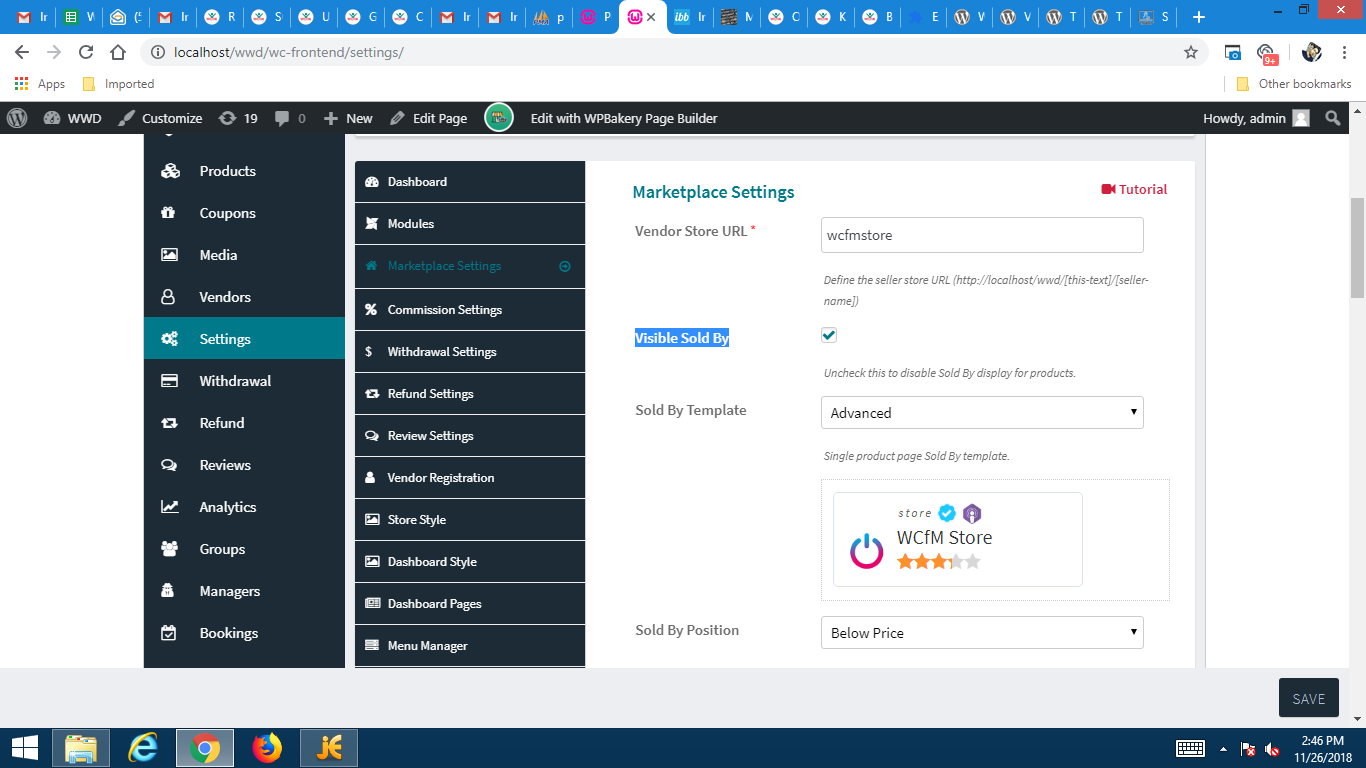Image resolution: width=1366 pixels, height=768 pixels.
Task: Click the Settings gears icon
Action: [x=169, y=339]
